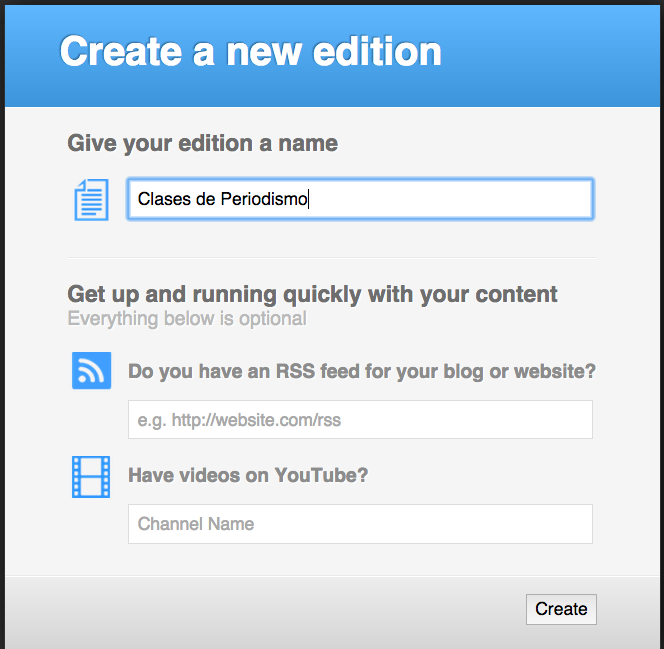
Task: Click the film strip video icon
Action: [x=91, y=476]
